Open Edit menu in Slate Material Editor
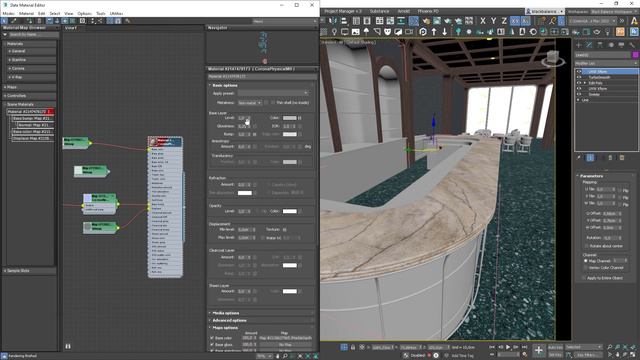 tap(41, 13)
